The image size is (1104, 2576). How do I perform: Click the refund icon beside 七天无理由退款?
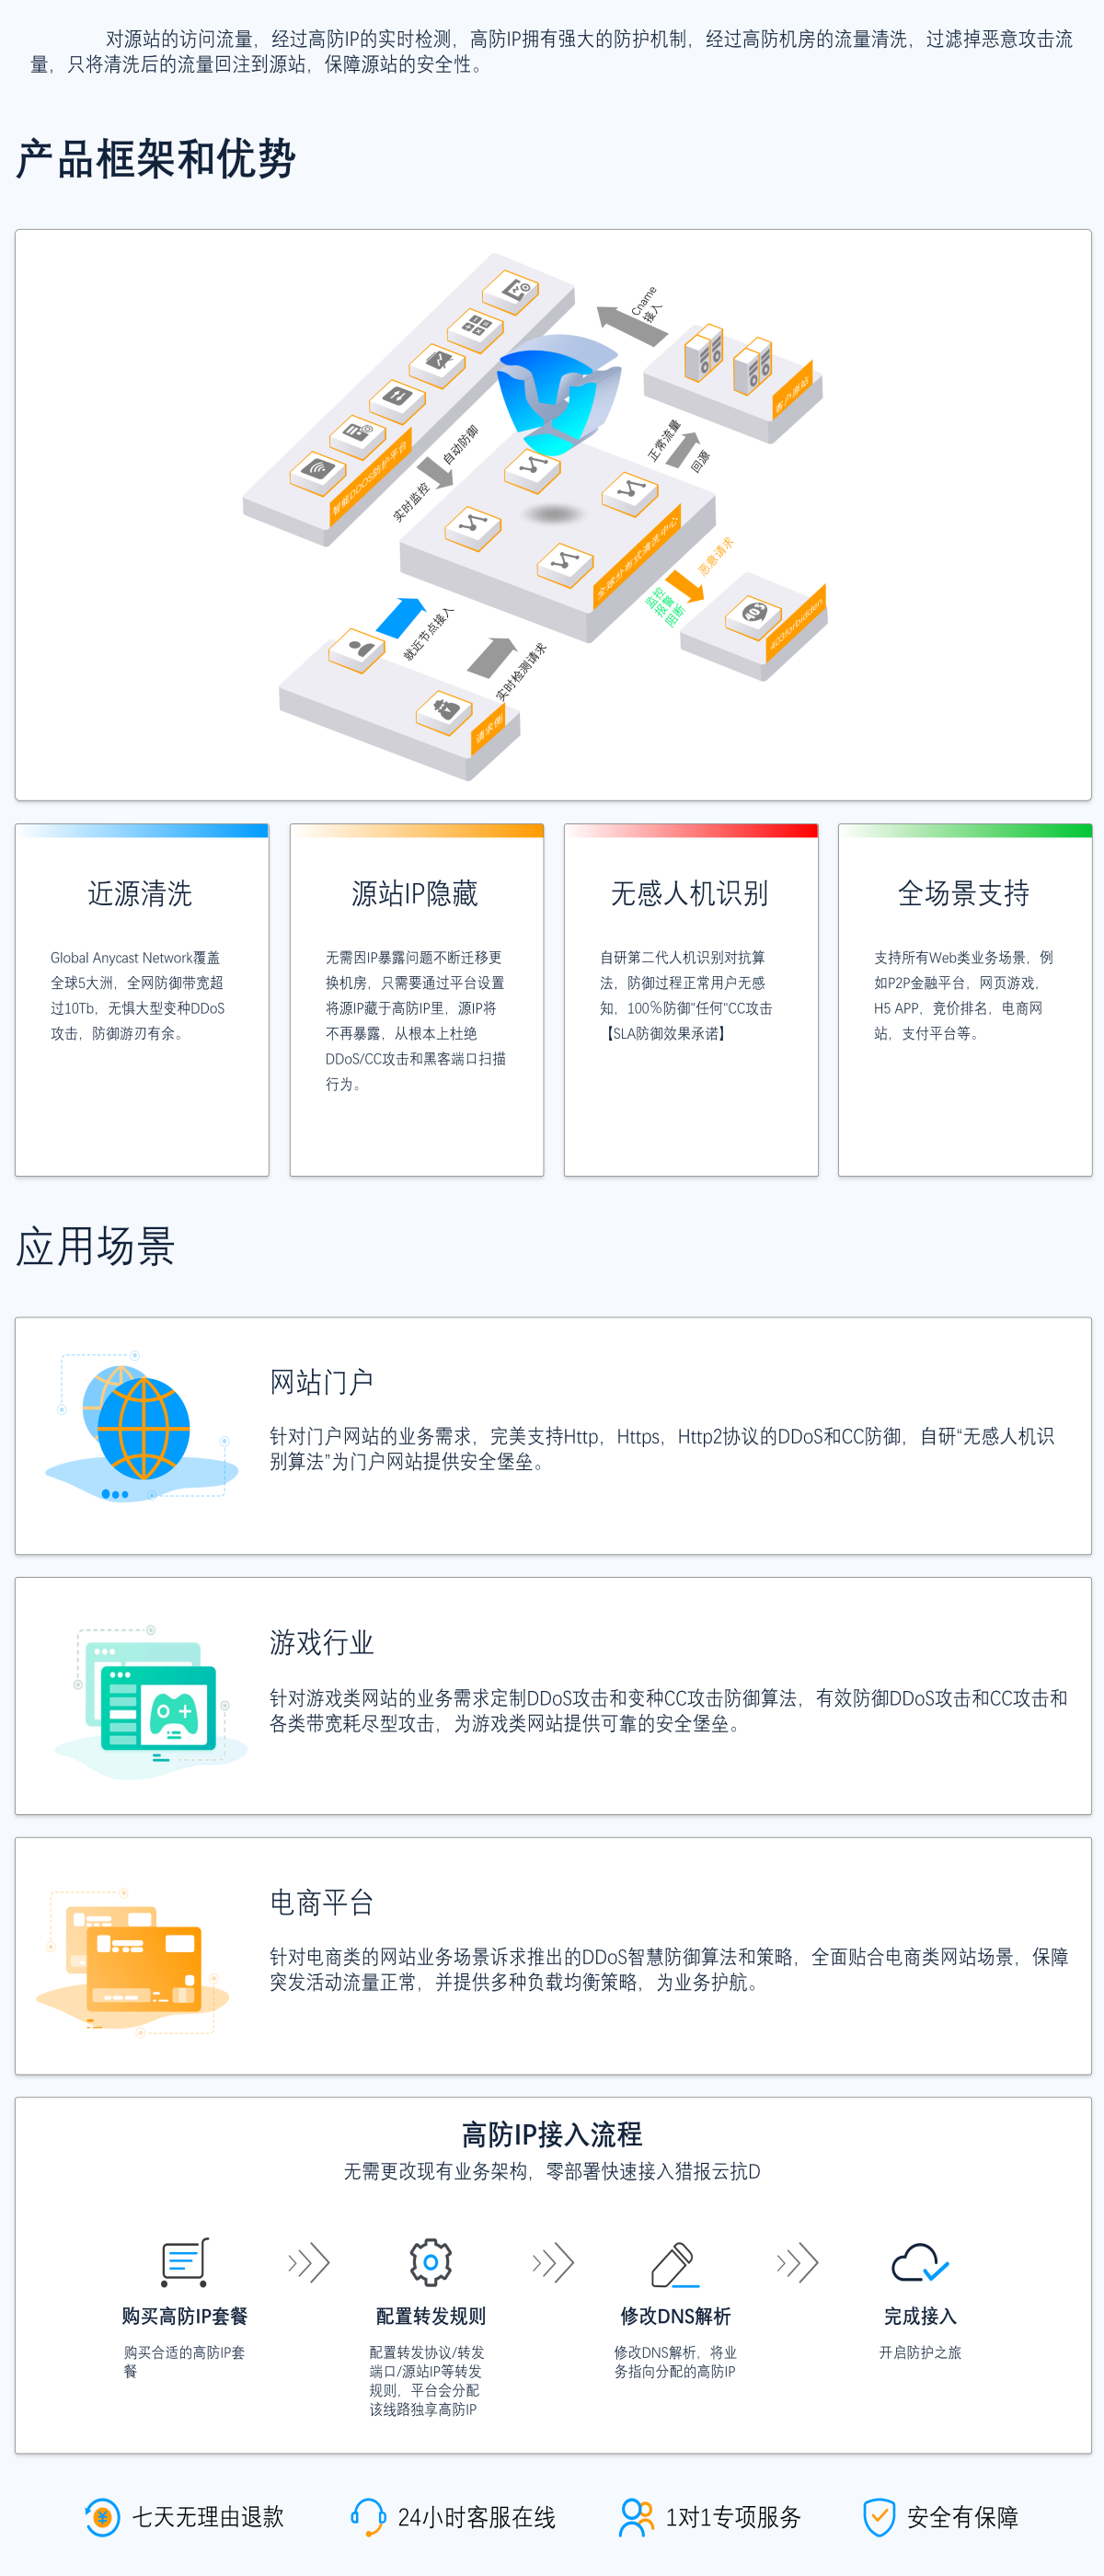point(102,2517)
